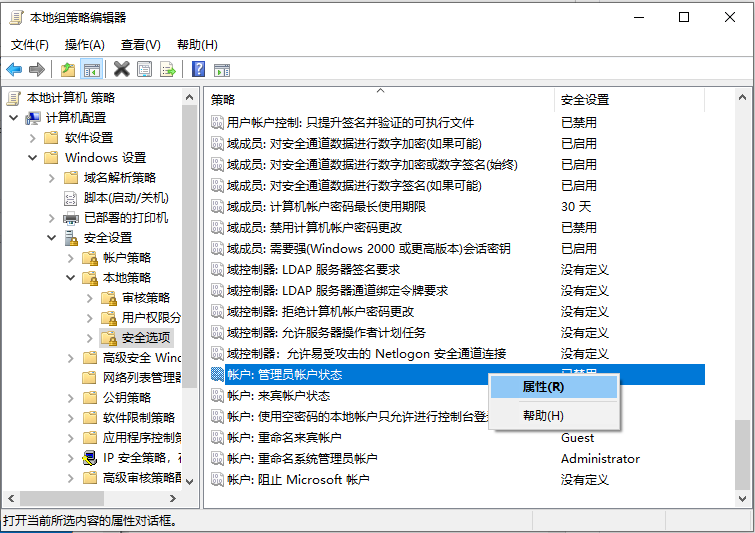Choose 帮助(H) in the context menu
This screenshot has width=755, height=533.
click(544, 415)
